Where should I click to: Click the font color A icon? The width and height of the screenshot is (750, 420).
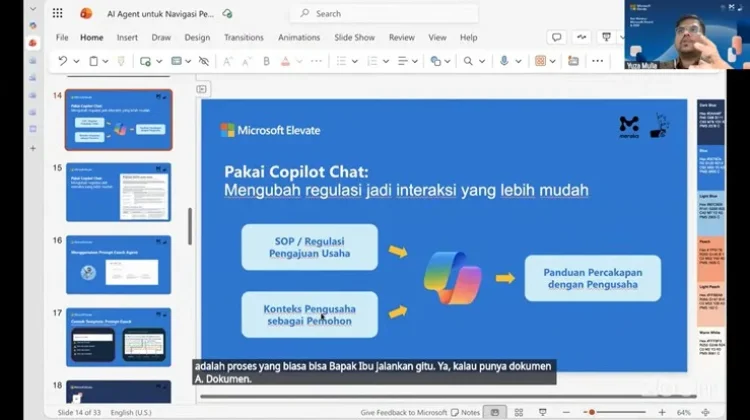[285, 61]
